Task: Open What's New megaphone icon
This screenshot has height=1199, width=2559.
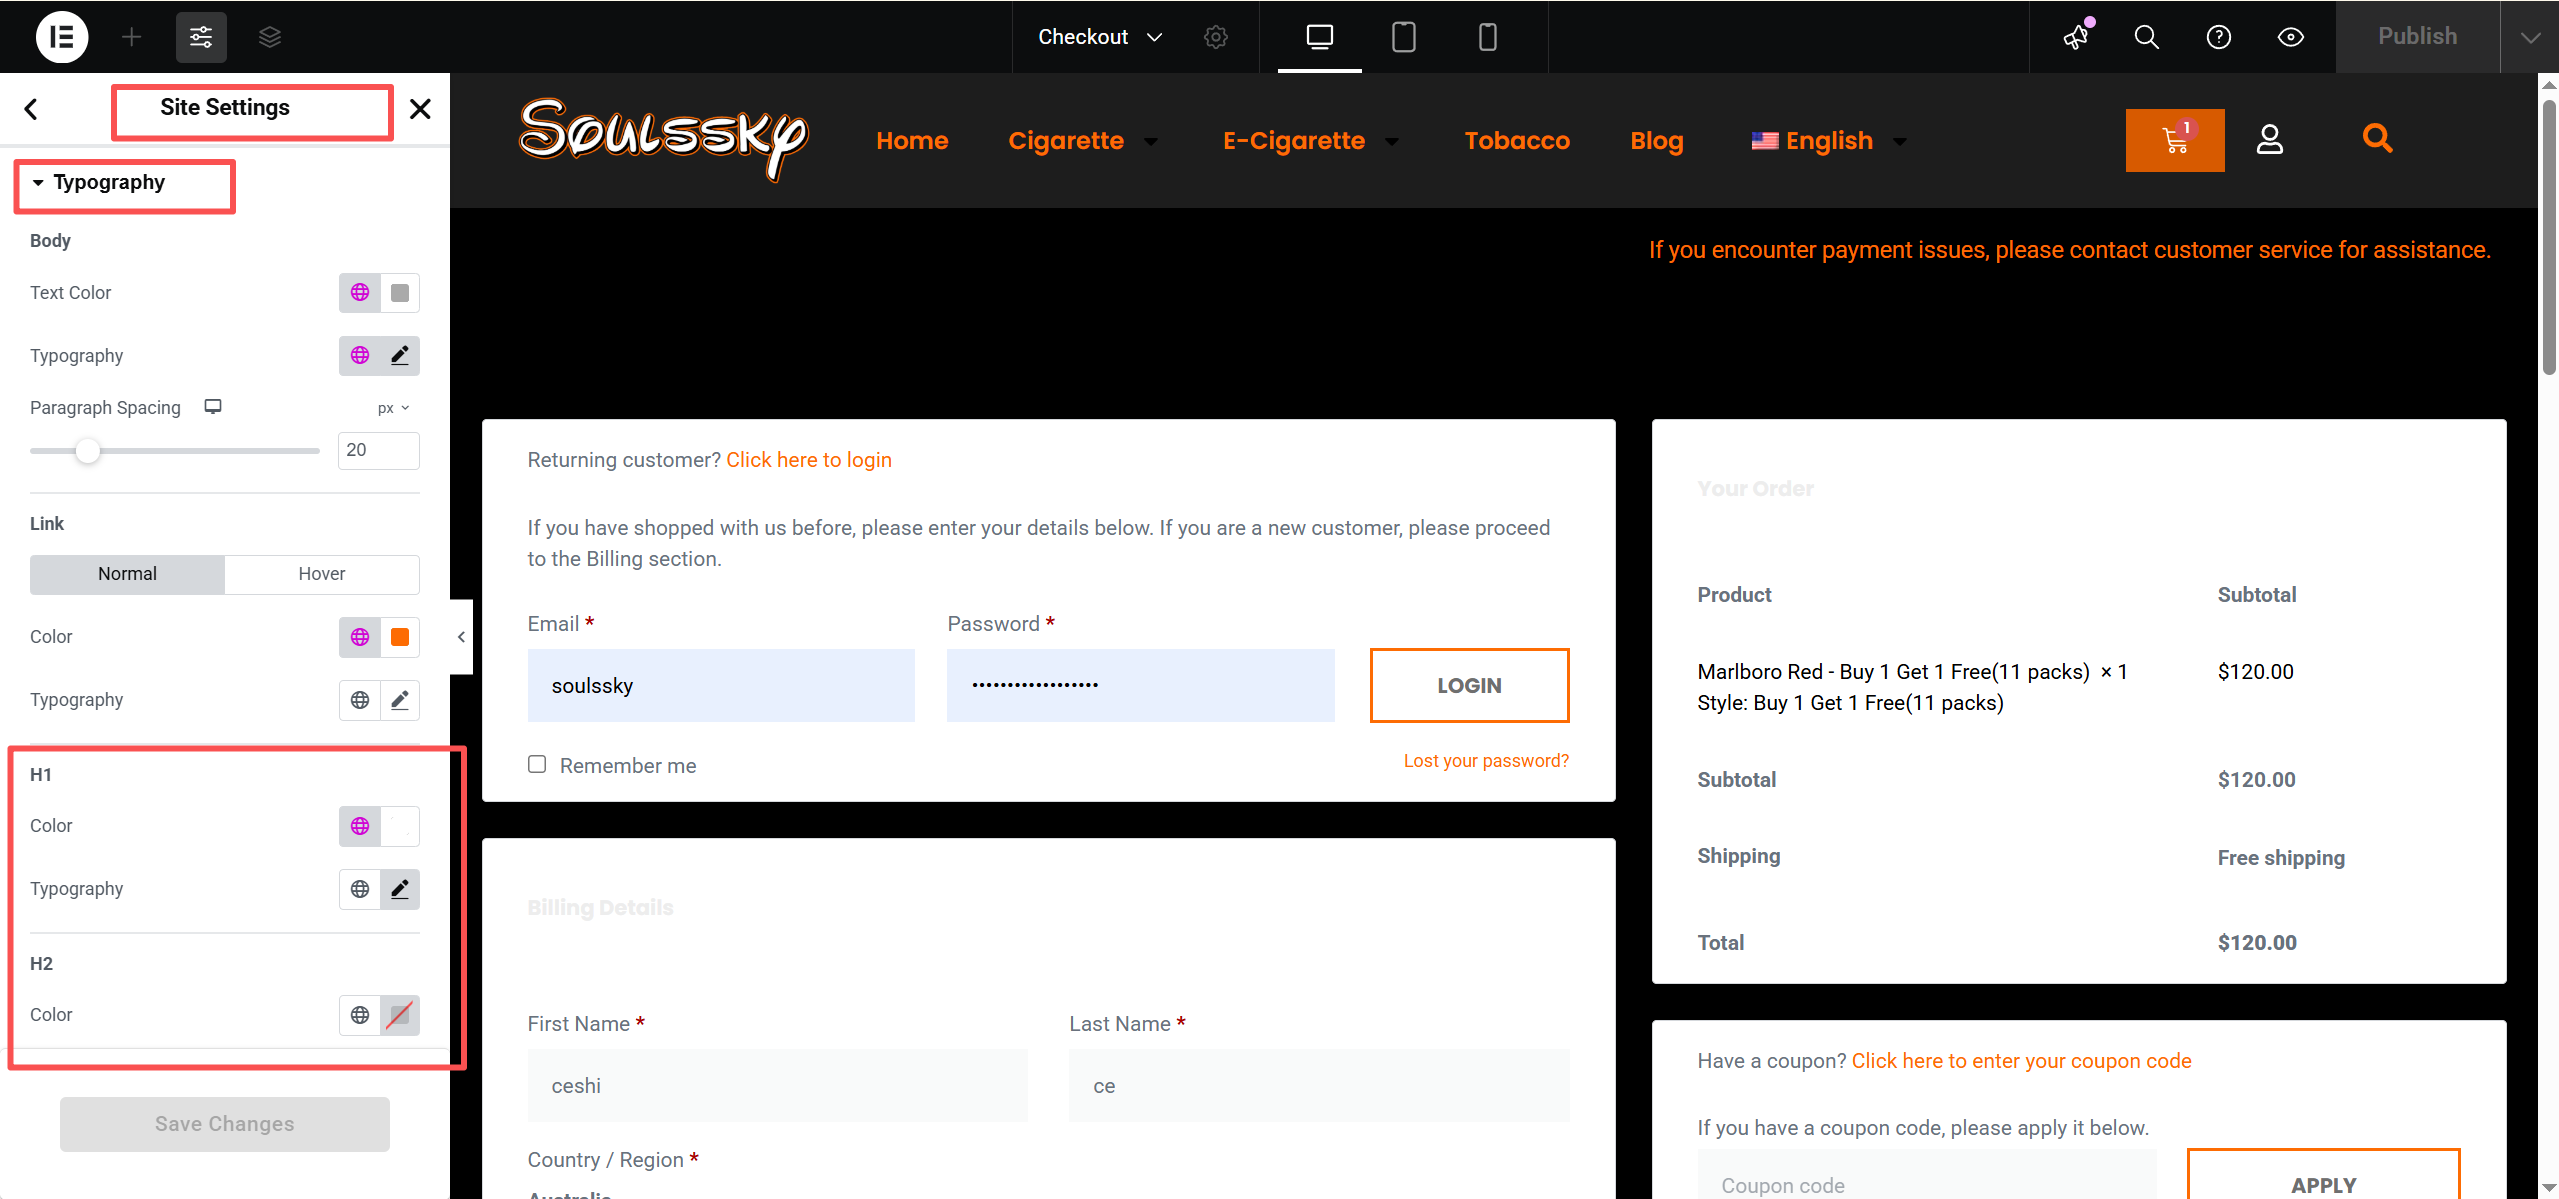Action: (x=2076, y=37)
